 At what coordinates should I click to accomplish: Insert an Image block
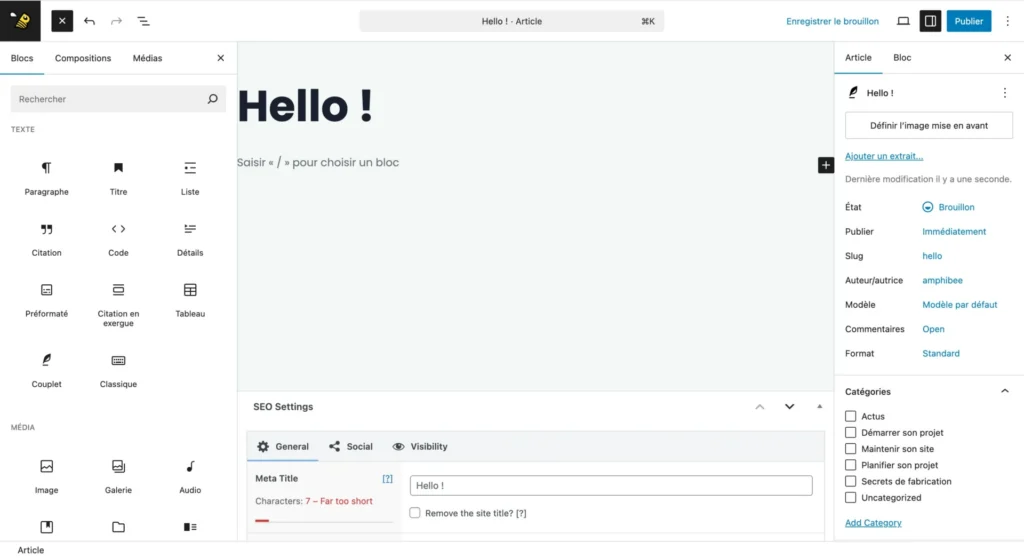pyautogui.click(x=46, y=476)
